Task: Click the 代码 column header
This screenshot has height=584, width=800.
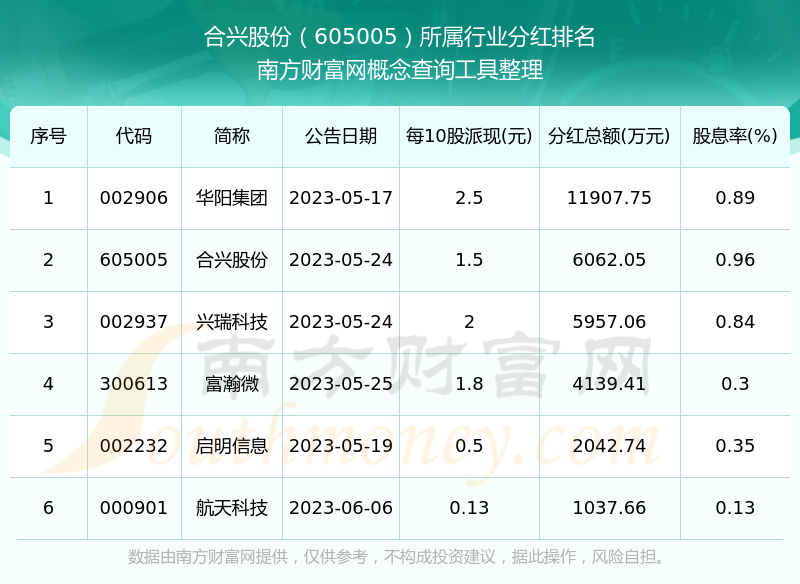Action: (x=134, y=136)
